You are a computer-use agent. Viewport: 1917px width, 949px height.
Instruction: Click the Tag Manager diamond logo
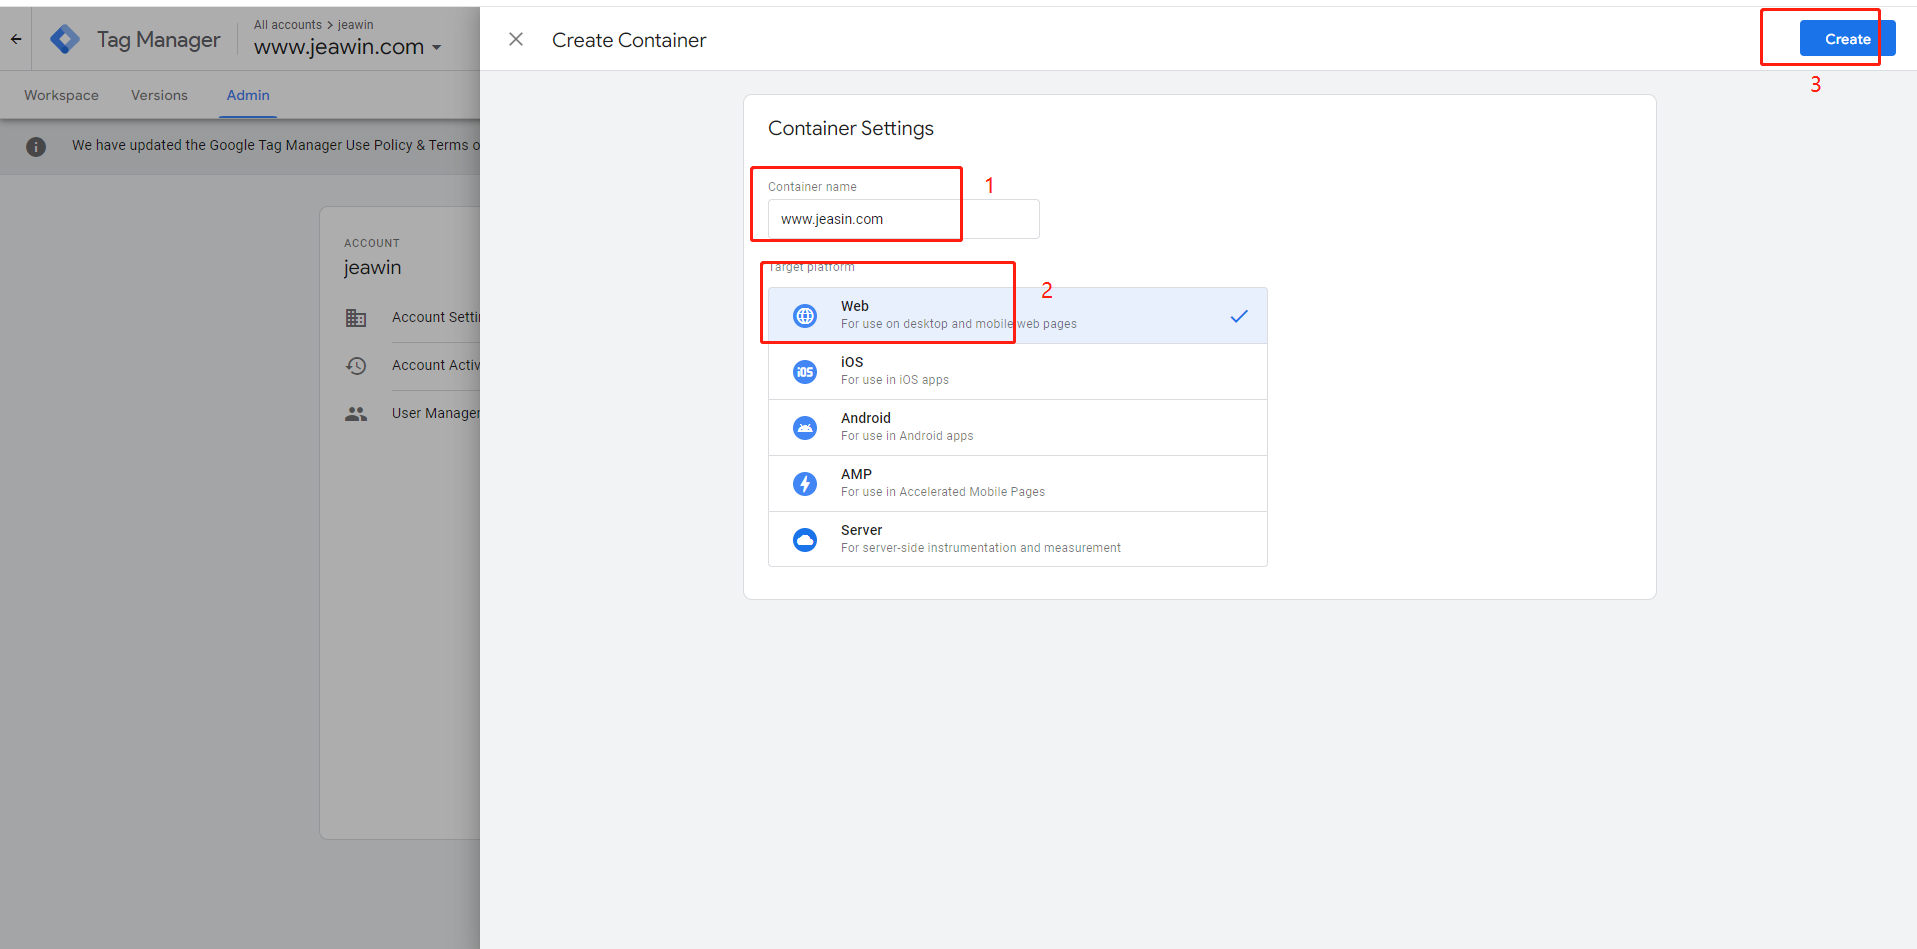point(65,39)
